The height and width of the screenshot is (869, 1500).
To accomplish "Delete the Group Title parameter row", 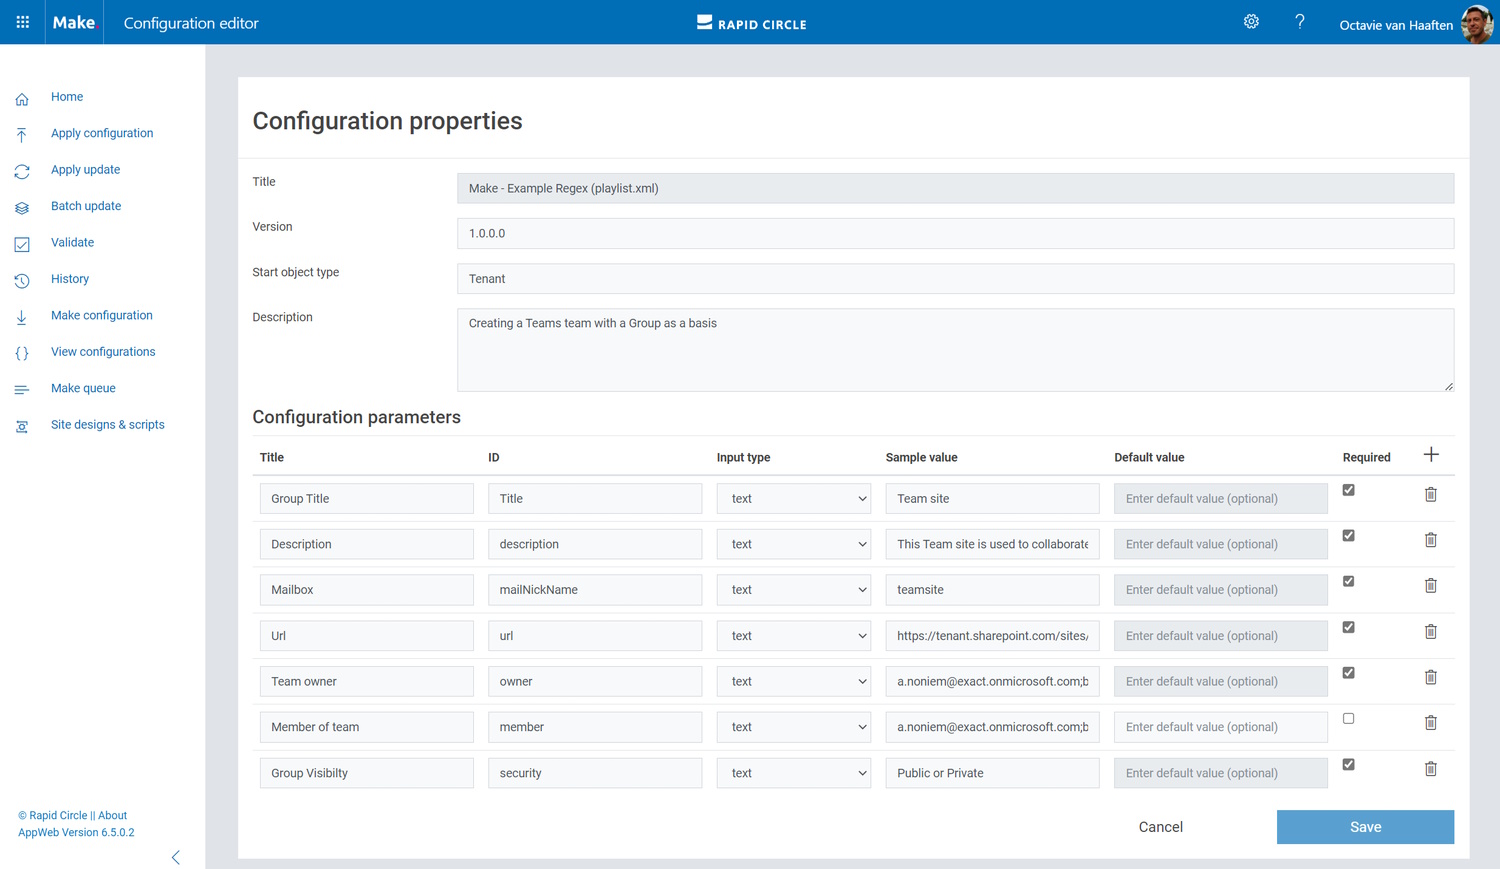I will click(1431, 495).
